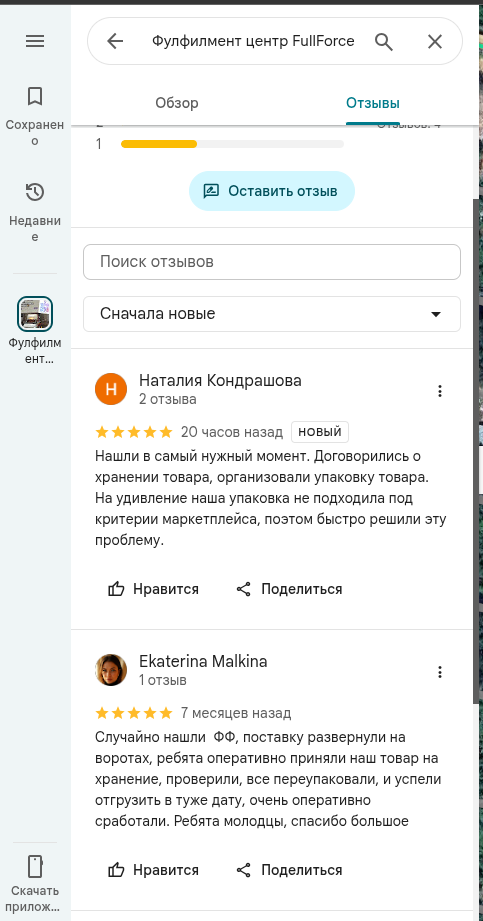483x921 pixels.
Task: Click the 1 отзыв text under Ekaterina
Action: (163, 680)
